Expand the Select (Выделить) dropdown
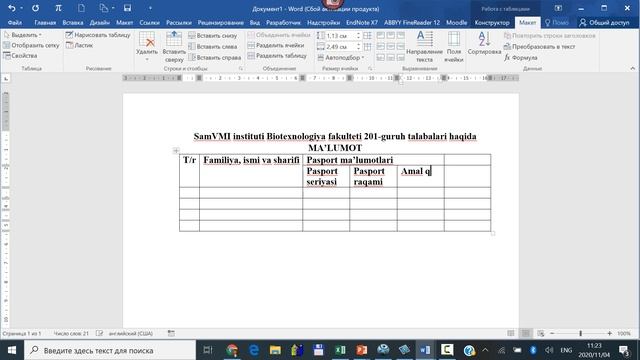640x360 pixels. click(x=23, y=35)
